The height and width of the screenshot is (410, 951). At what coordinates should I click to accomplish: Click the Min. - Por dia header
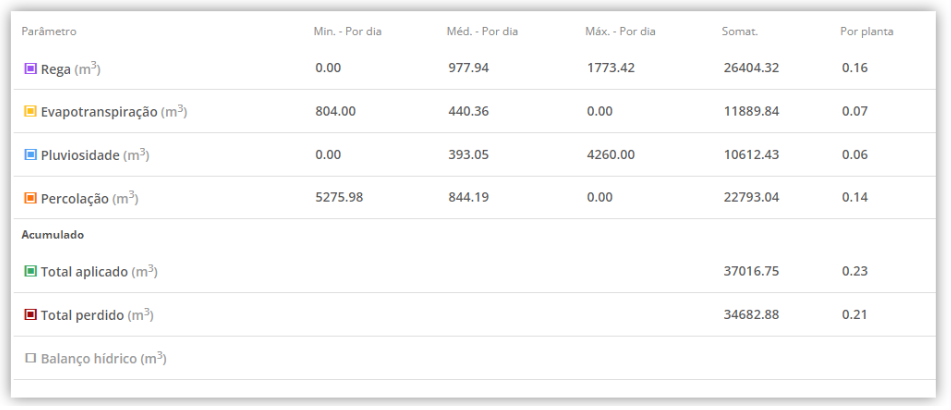[x=348, y=32]
